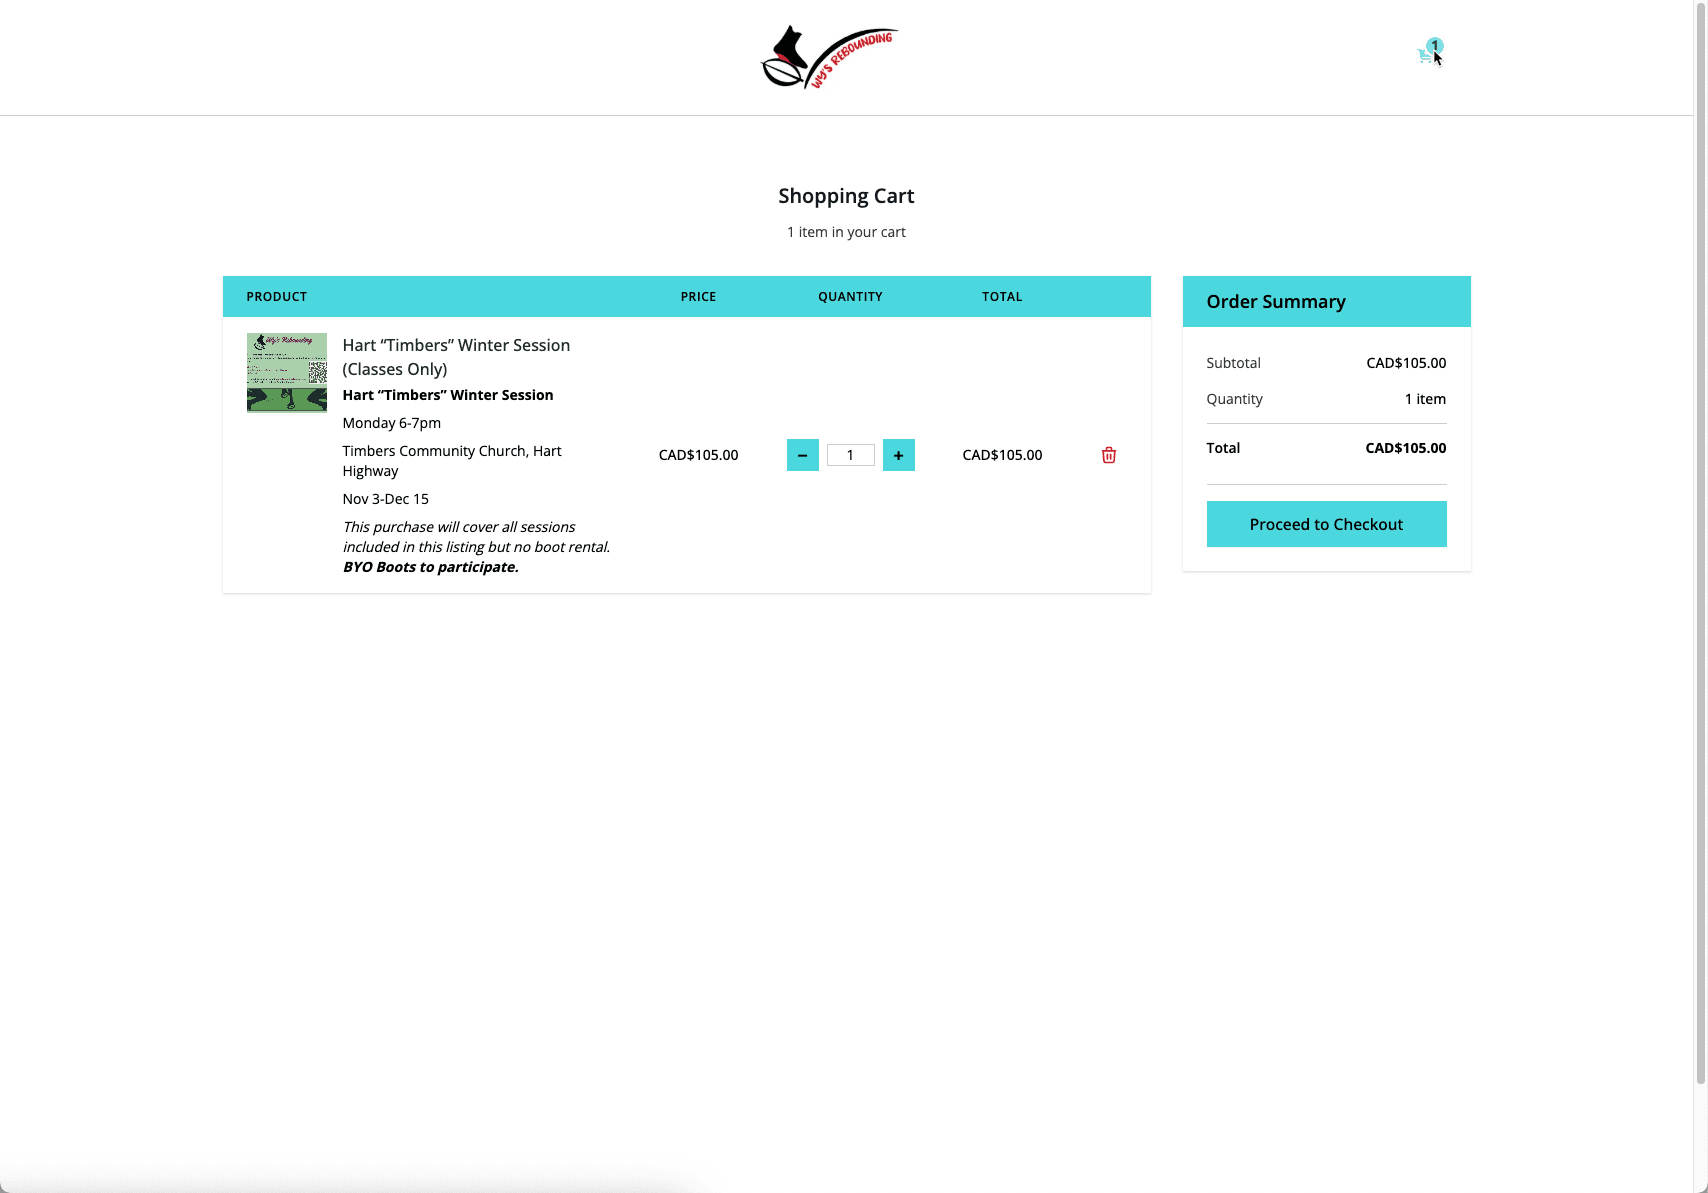Click the Total amount CAD$105.00 in summary

pyautogui.click(x=1405, y=448)
